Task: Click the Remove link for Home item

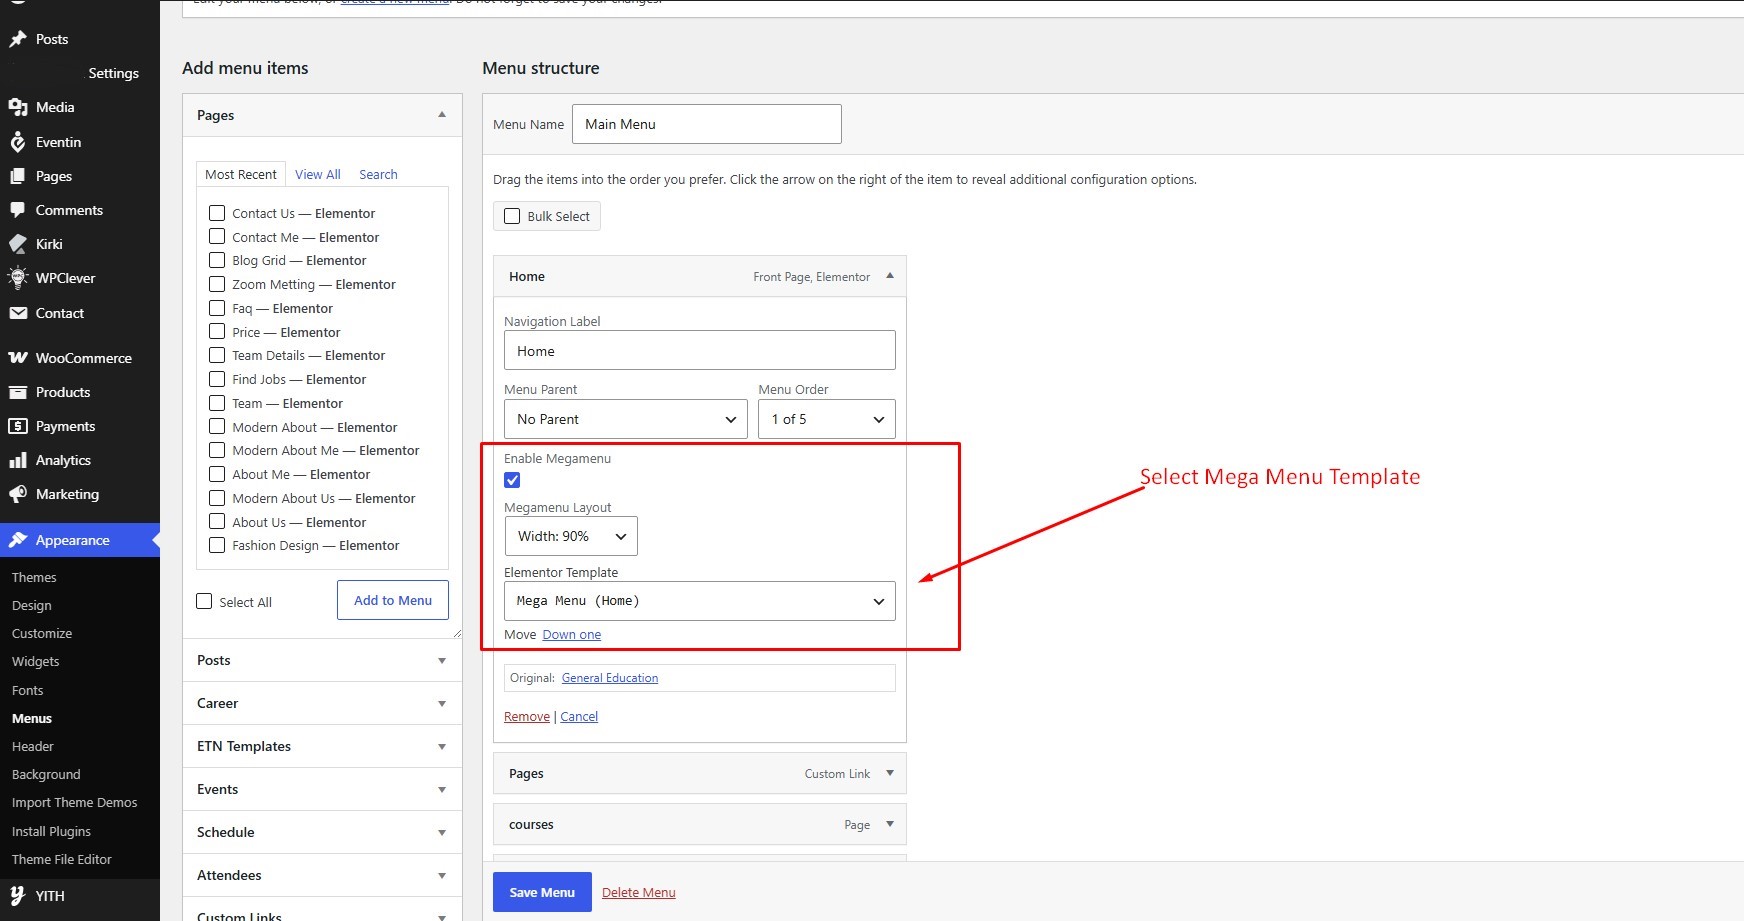Action: (527, 716)
